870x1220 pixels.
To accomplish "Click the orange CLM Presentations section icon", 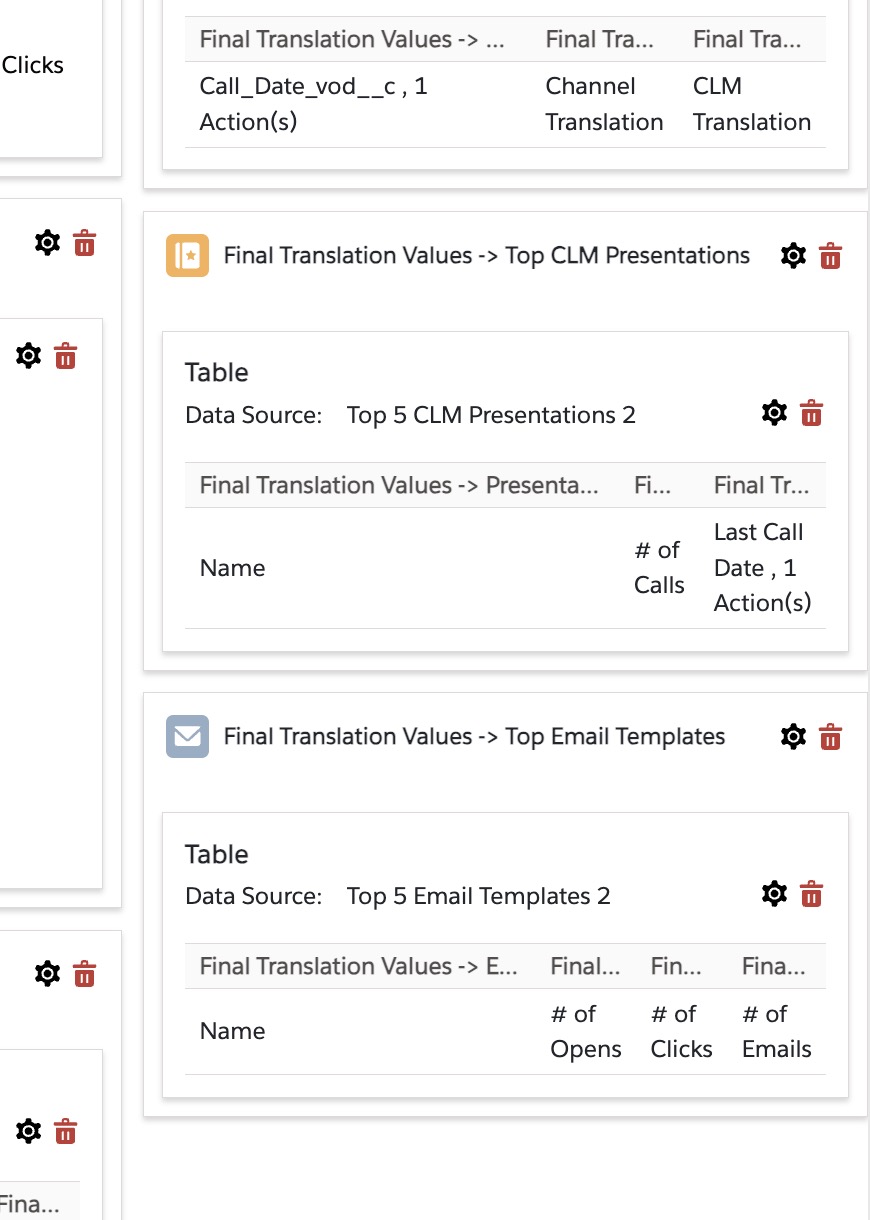I will (x=187, y=256).
